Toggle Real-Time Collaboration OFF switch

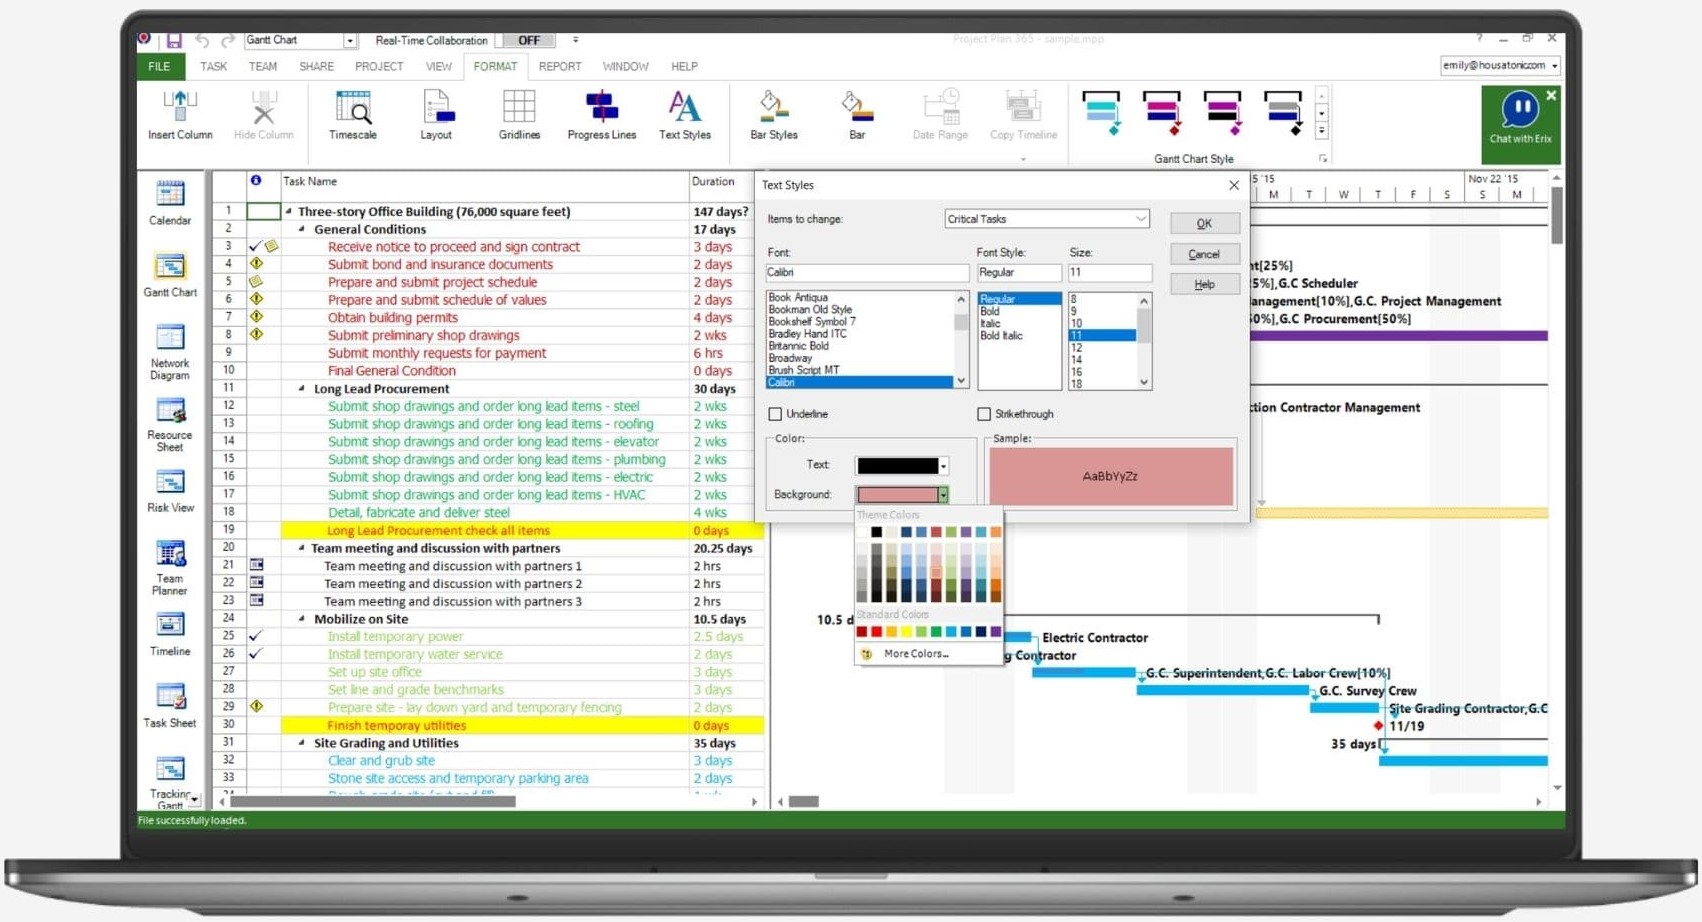[x=529, y=41]
